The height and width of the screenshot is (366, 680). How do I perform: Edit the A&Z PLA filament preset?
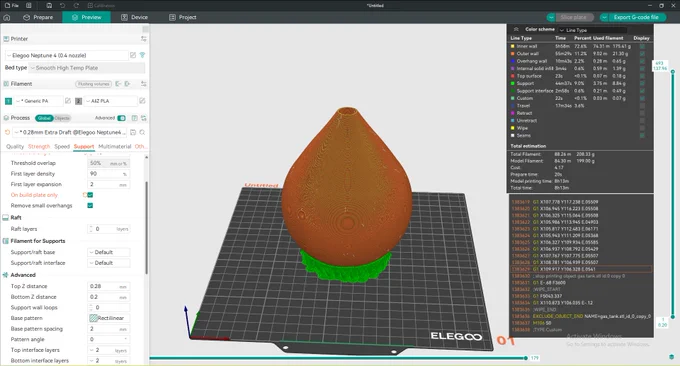coord(142,101)
